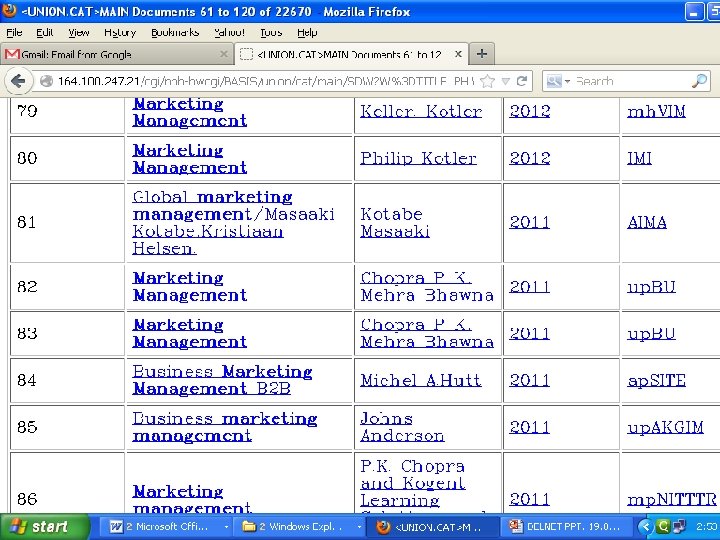Click row number 85 cell

67,428
